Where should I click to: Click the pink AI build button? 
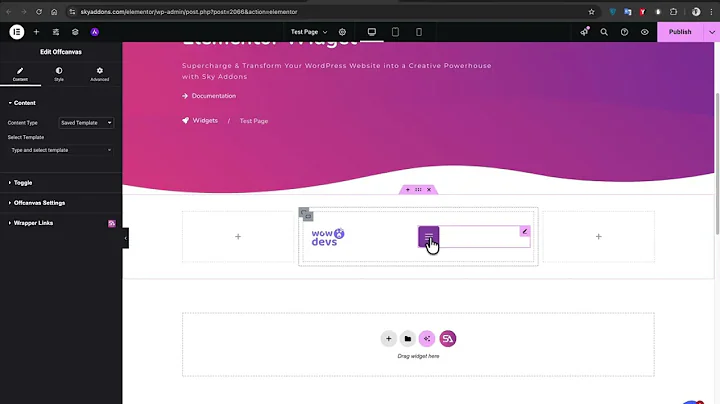pos(427,339)
